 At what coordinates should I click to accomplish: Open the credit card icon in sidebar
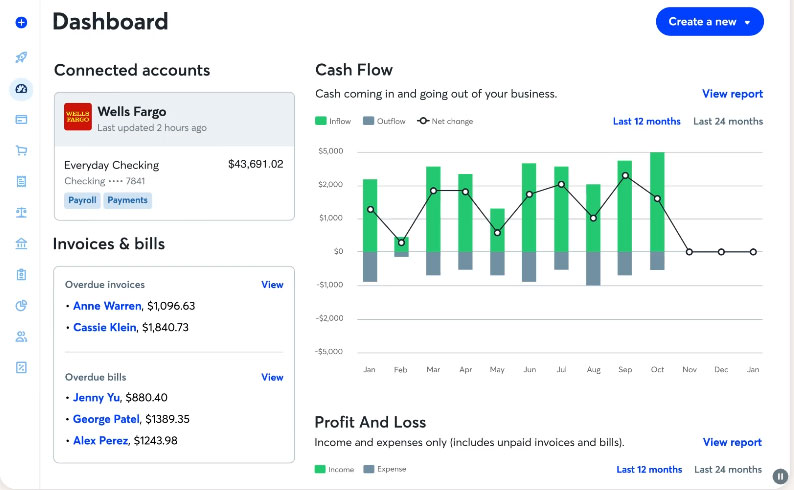(21, 120)
